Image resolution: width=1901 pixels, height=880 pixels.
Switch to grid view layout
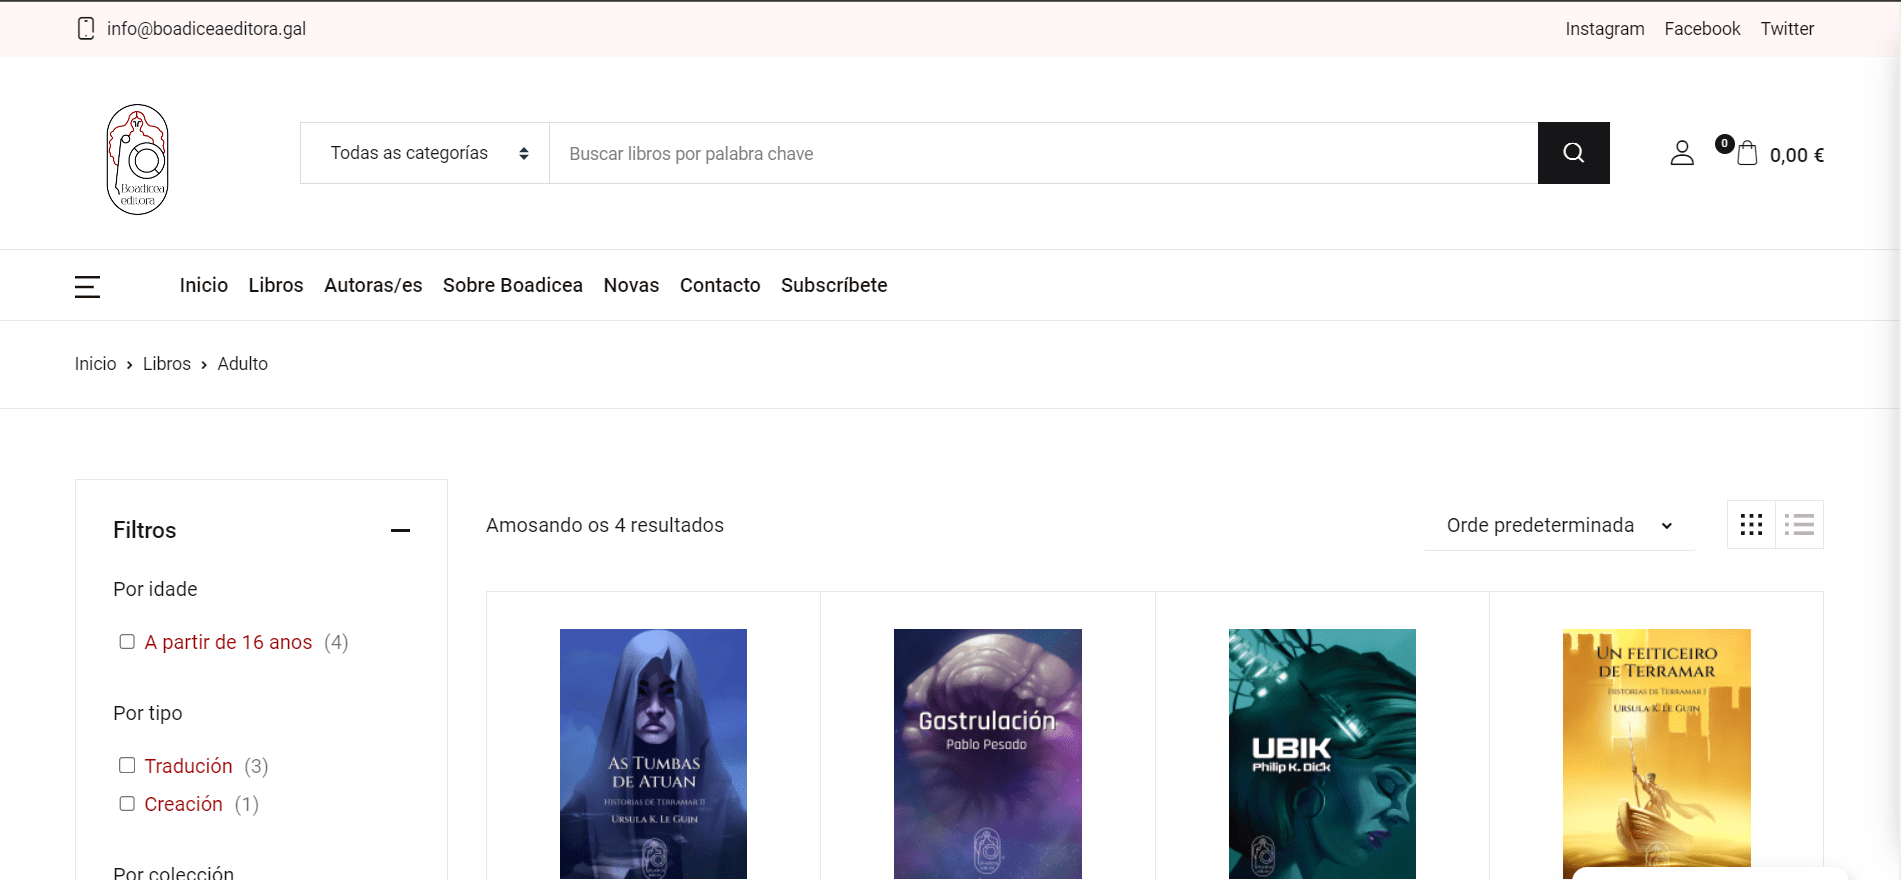pos(1751,525)
